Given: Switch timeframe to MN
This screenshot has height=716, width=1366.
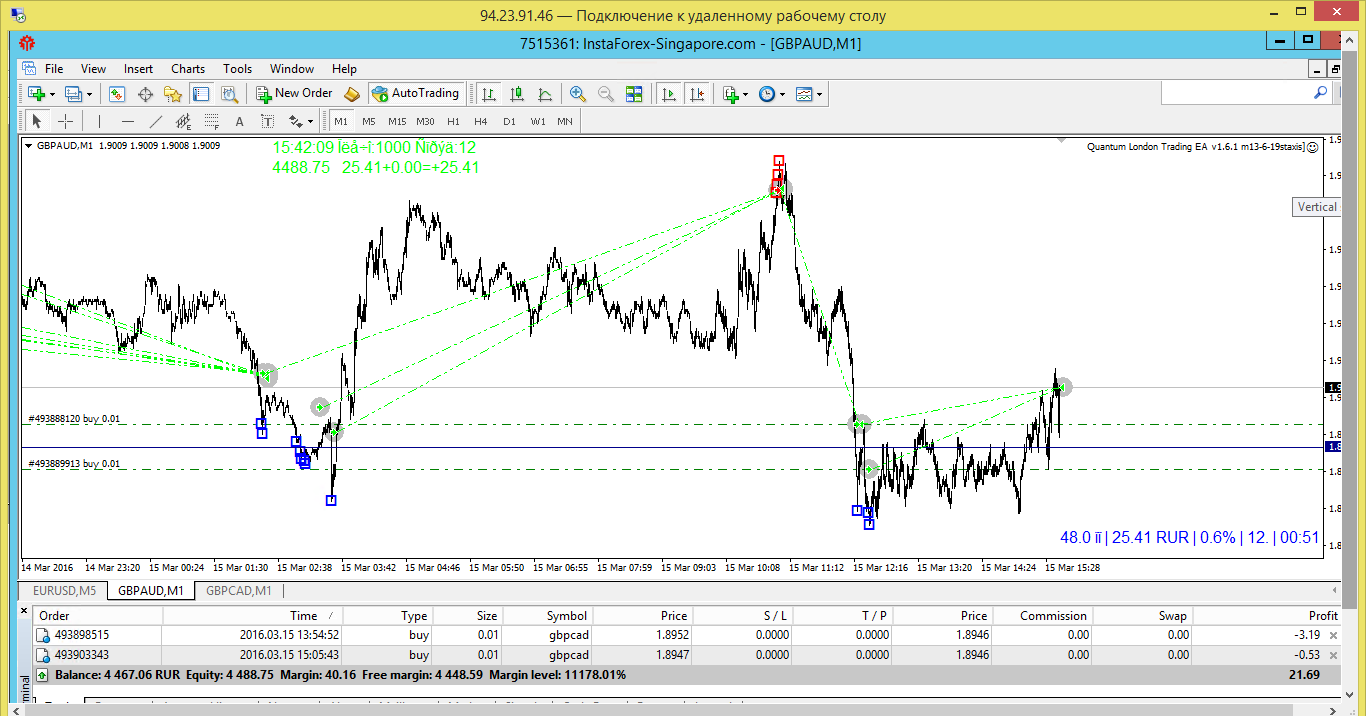Looking at the screenshot, I should (x=565, y=121).
